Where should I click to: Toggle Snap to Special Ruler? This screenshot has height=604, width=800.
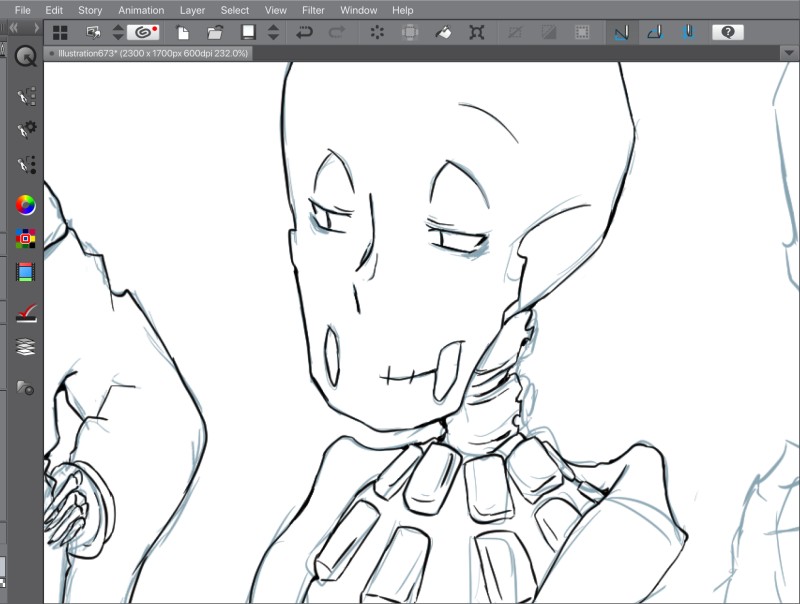click(655, 33)
